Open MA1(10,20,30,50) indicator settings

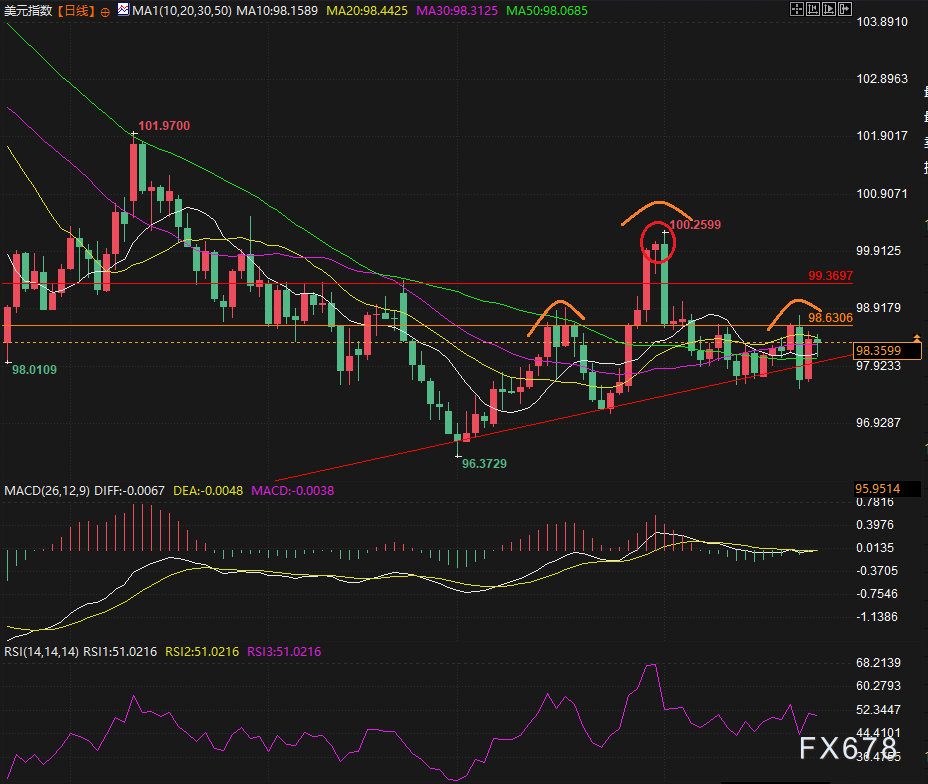[182, 10]
